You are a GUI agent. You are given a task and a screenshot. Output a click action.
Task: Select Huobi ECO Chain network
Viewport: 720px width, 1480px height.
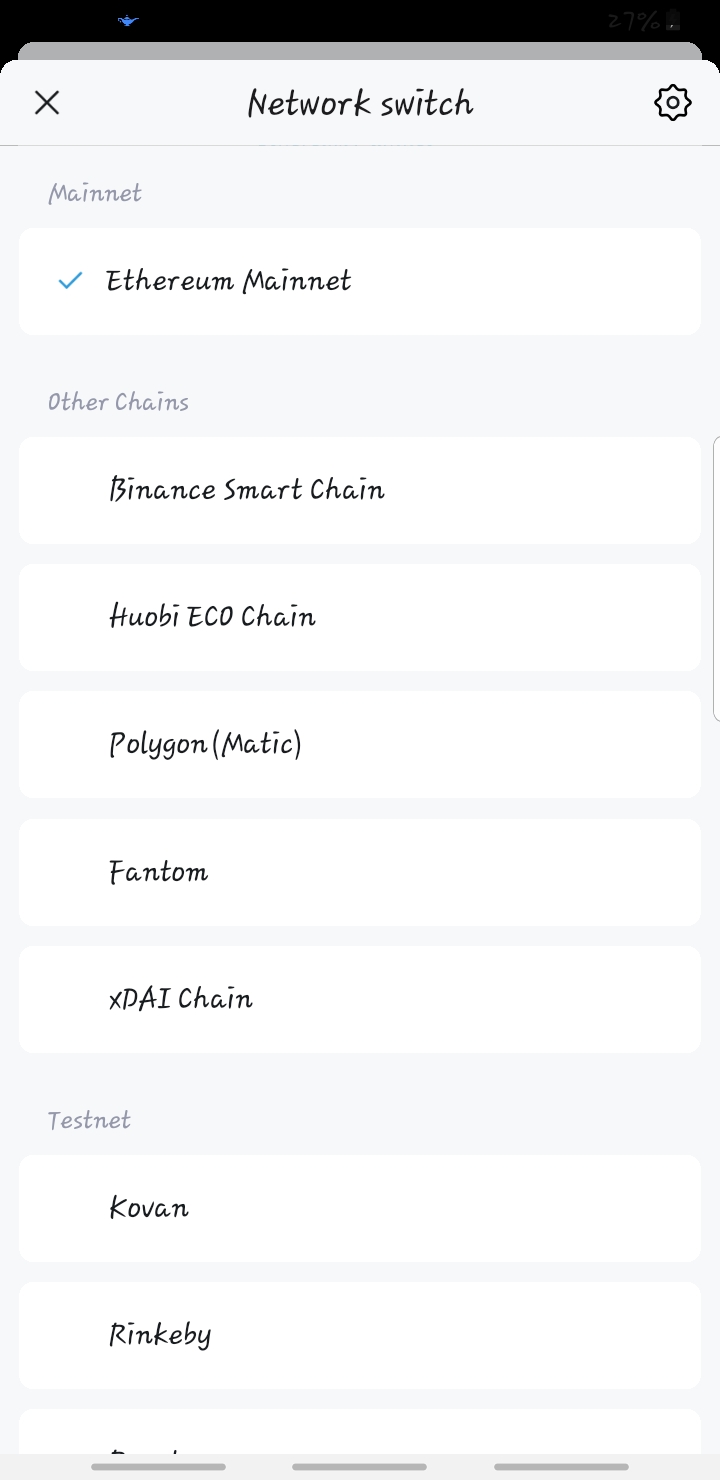point(360,617)
